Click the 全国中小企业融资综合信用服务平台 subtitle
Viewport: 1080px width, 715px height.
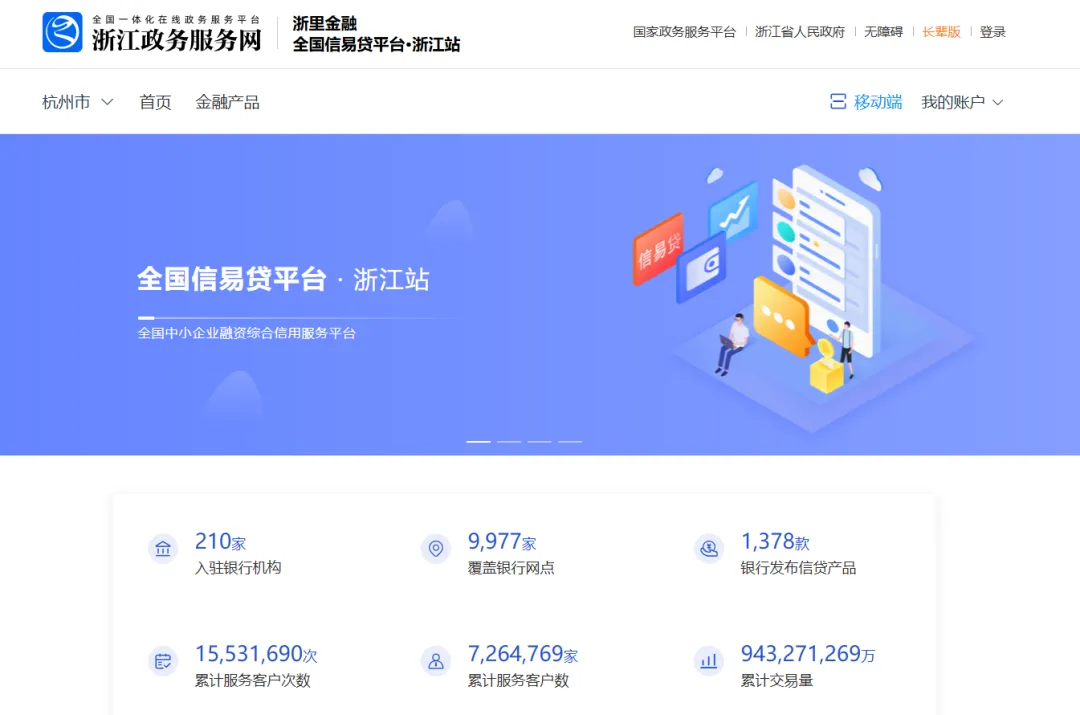pos(247,333)
